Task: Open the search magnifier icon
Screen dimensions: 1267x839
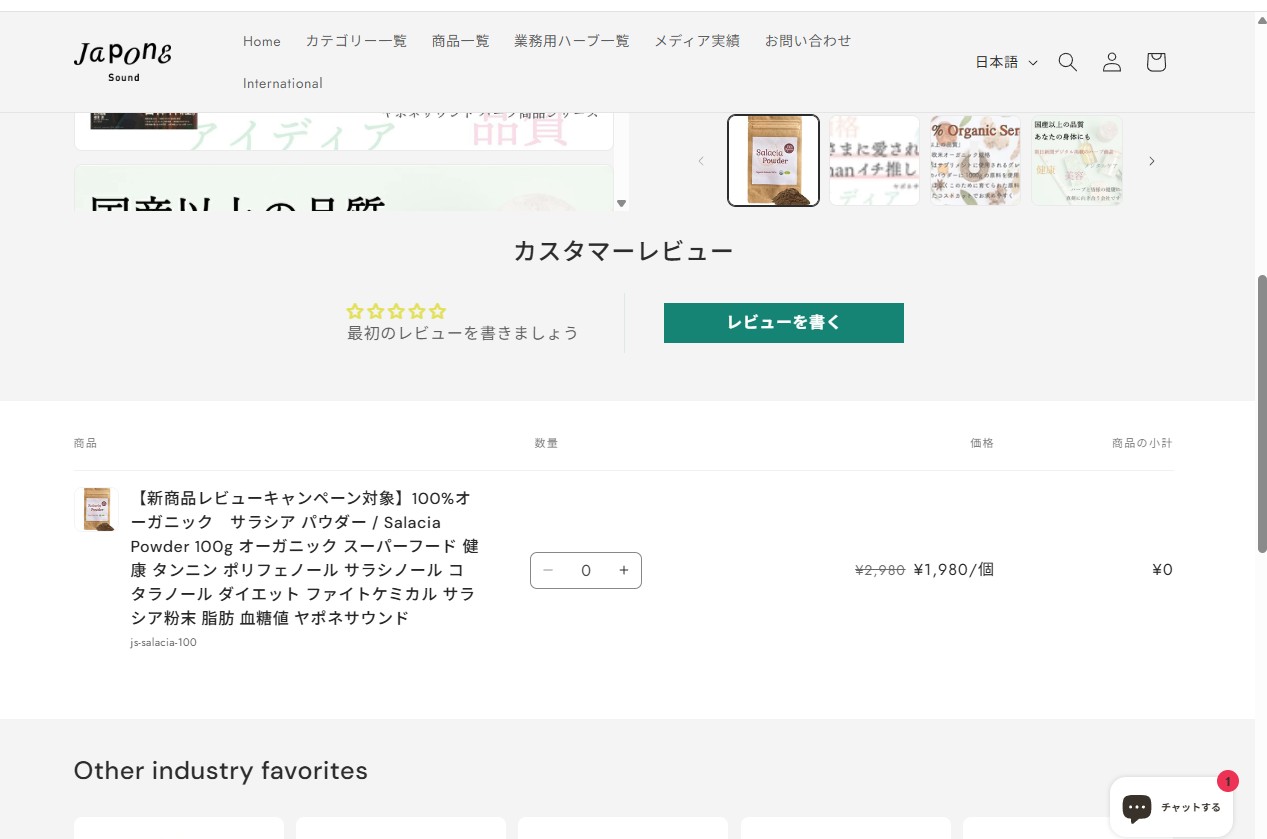Action: (1068, 62)
